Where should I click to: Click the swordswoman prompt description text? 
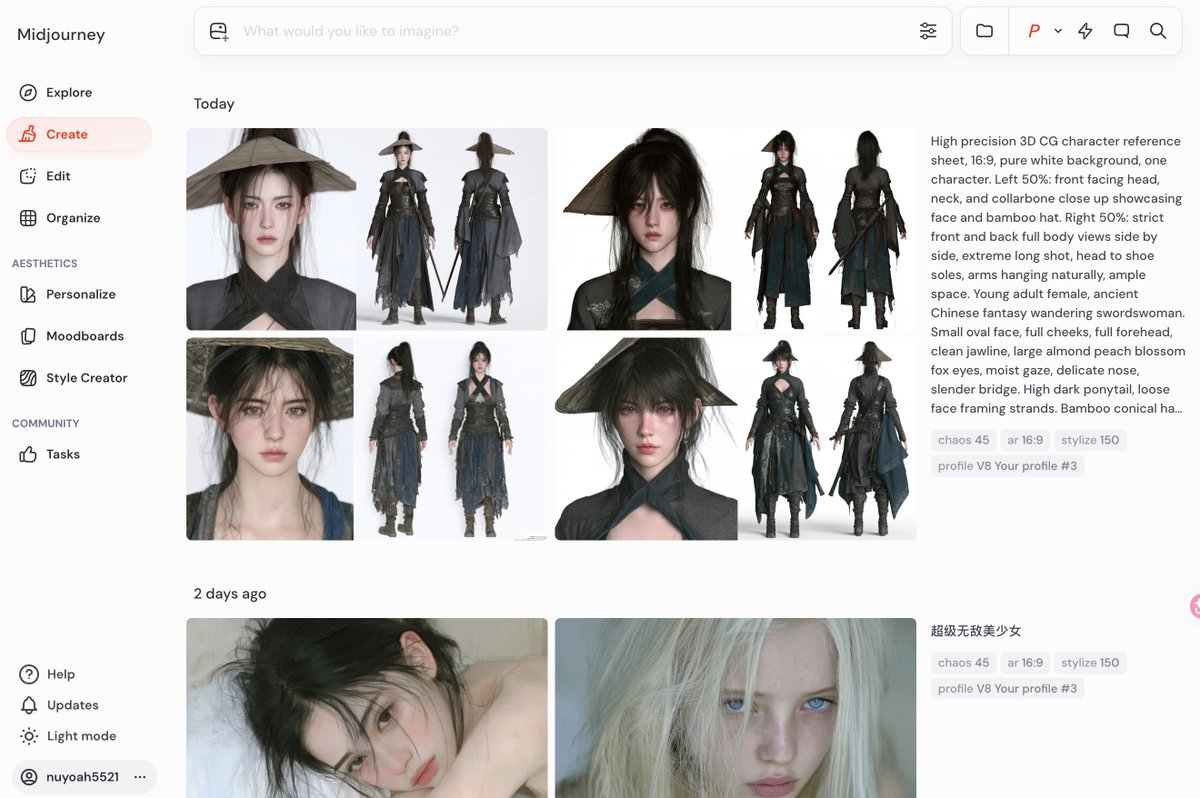pyautogui.click(x=1058, y=275)
